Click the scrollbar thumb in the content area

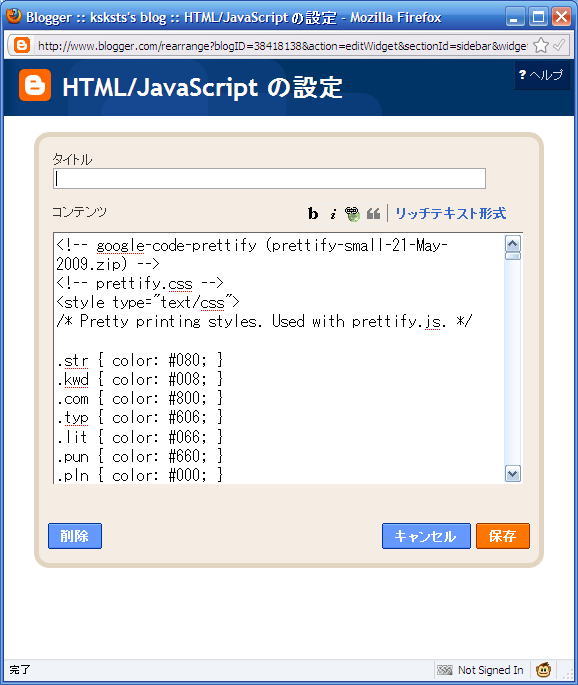[512, 256]
